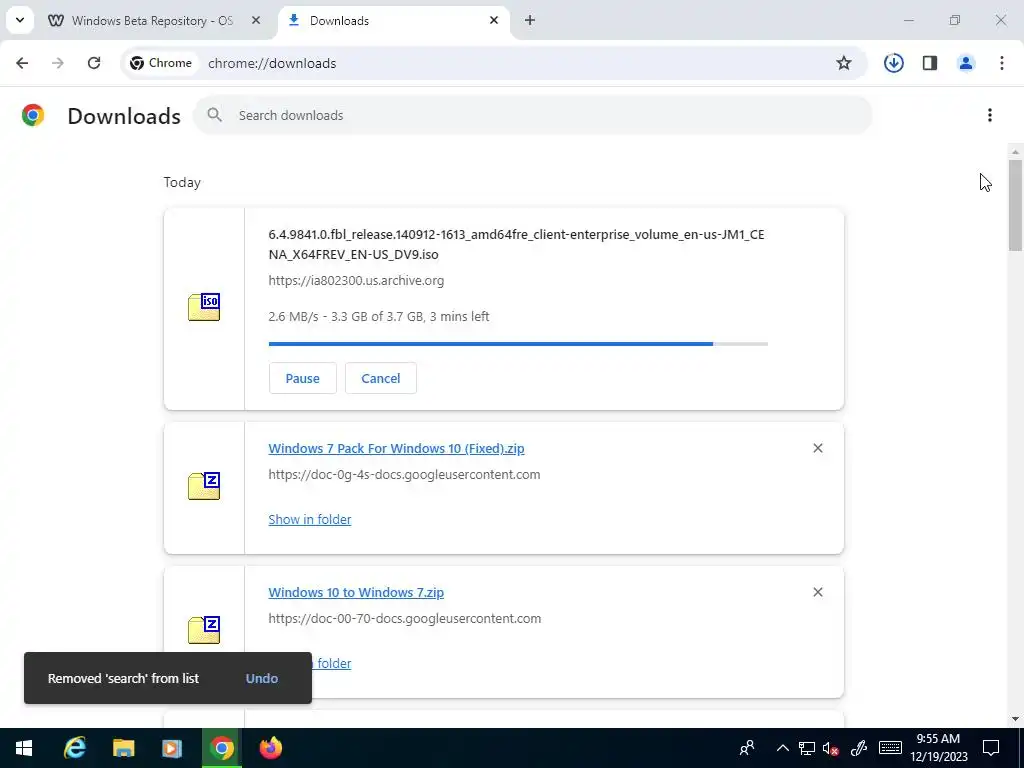The height and width of the screenshot is (768, 1024).
Task: Cancel the ISO download
Action: pos(381,379)
